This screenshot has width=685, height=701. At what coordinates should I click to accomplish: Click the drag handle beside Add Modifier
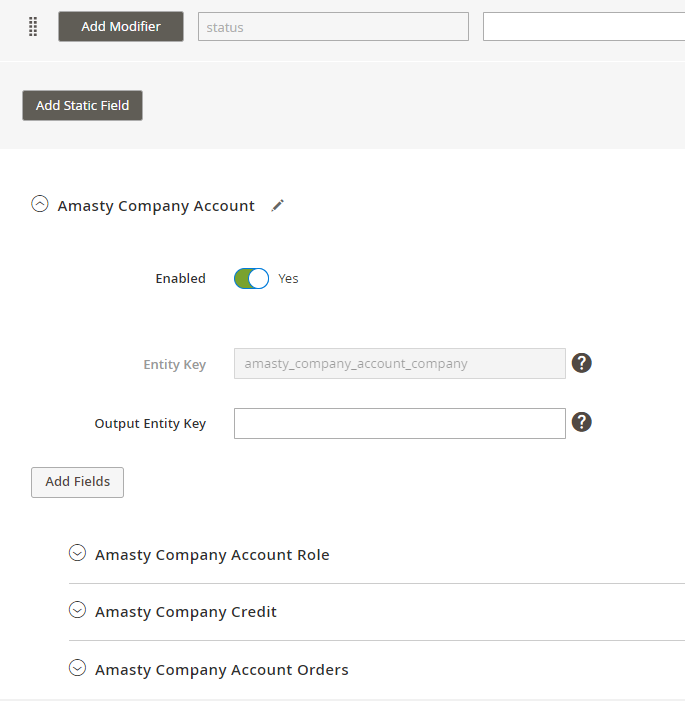click(33, 27)
